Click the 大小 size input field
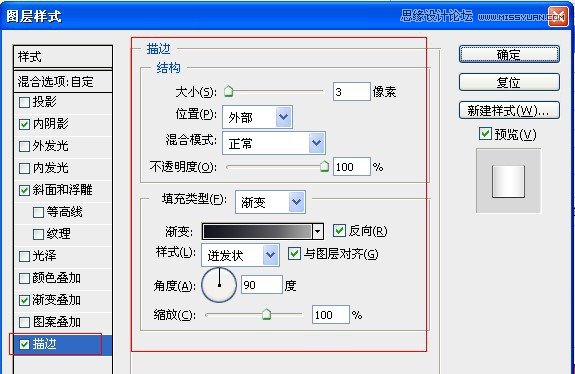575x374 pixels. tap(352, 91)
